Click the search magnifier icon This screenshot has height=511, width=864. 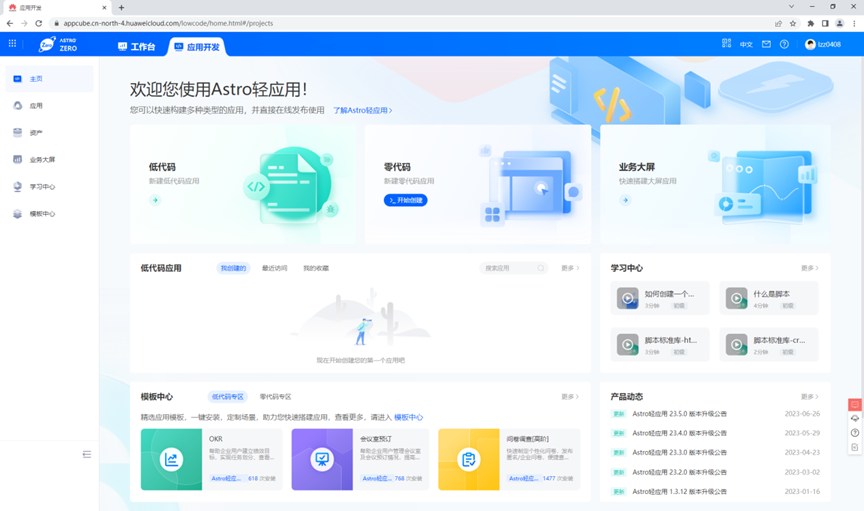coord(541,268)
